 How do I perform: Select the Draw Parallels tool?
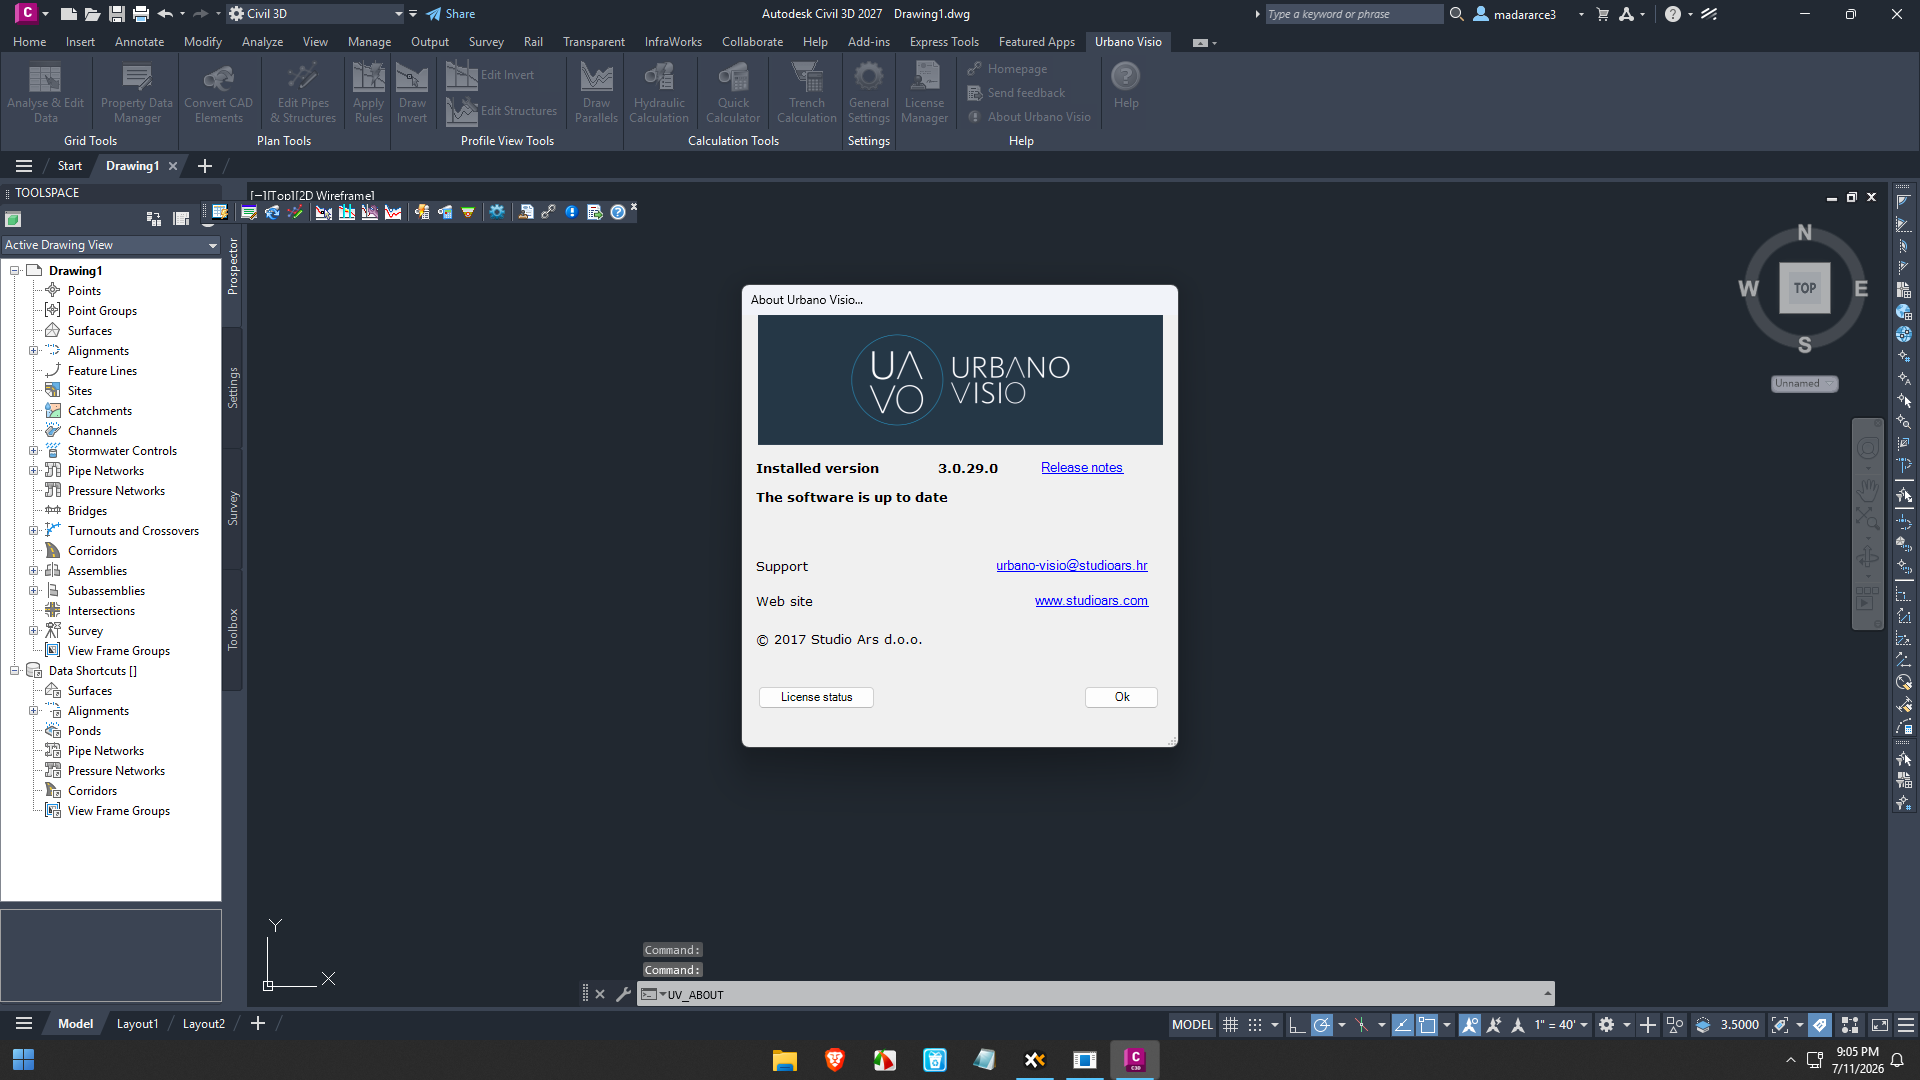click(596, 93)
